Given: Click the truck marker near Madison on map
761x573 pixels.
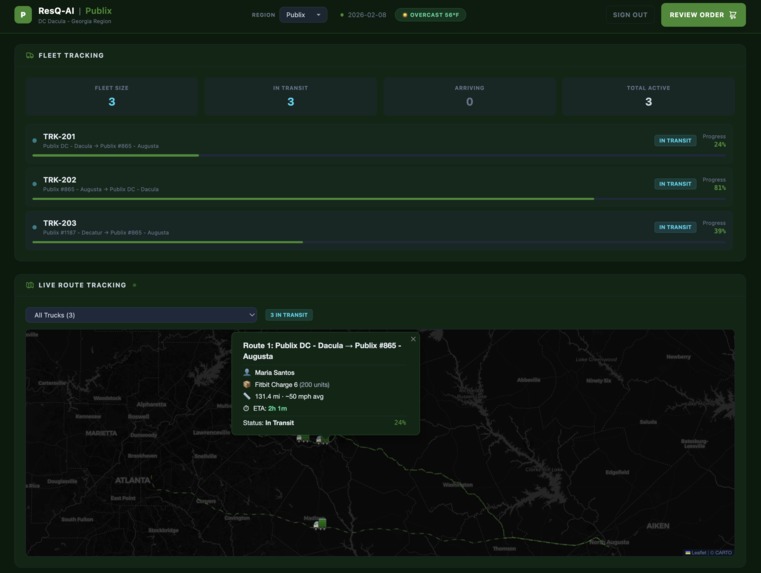Looking at the screenshot, I should 320,524.
